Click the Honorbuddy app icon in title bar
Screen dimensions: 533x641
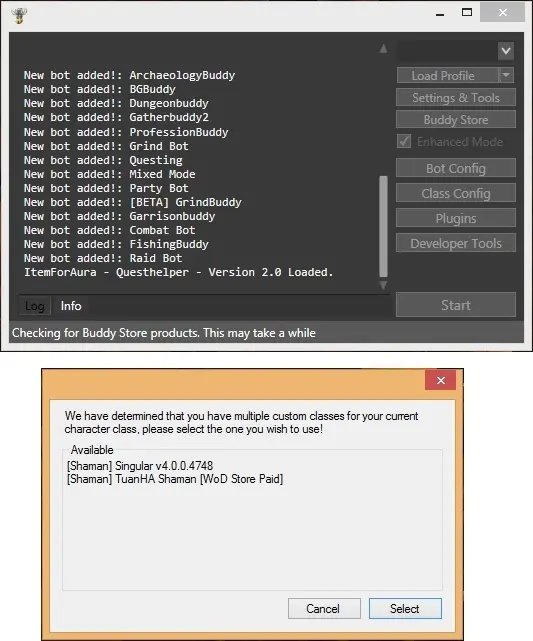click(x=19, y=15)
